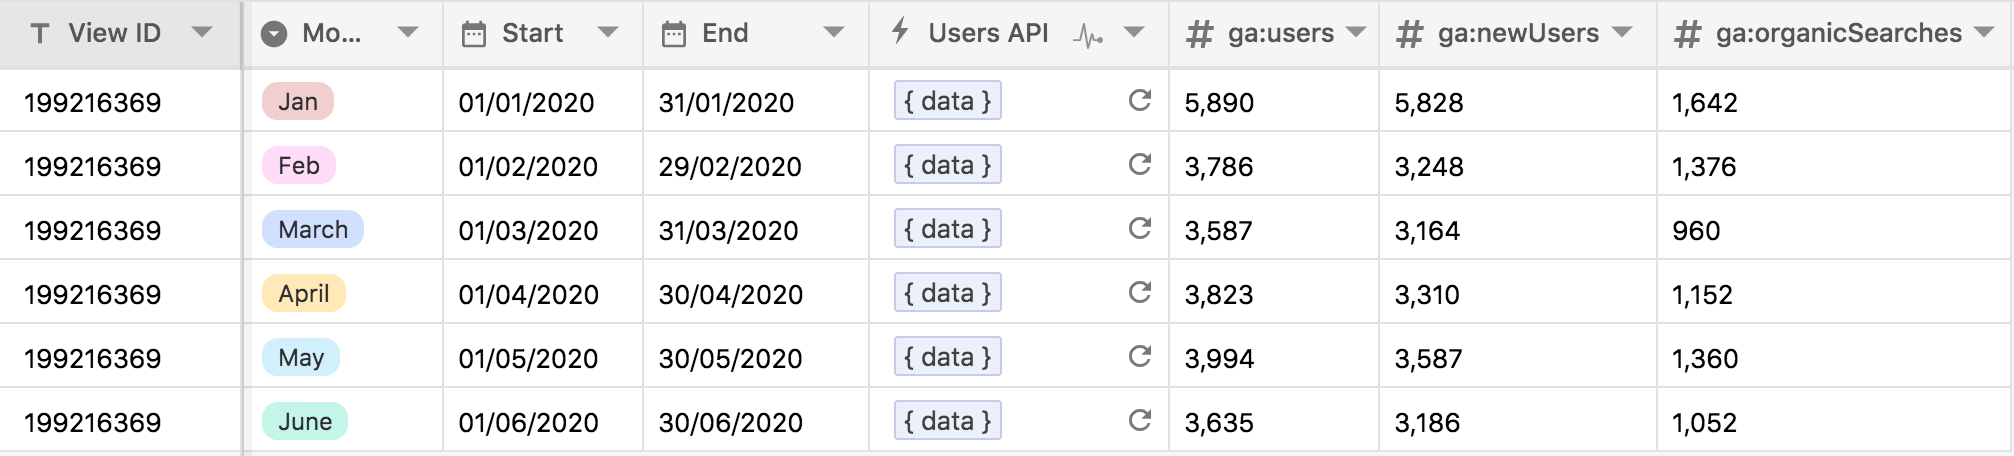This screenshot has width=2014, height=456.
Task: Open the { data } button in Jan row
Action: [948, 101]
